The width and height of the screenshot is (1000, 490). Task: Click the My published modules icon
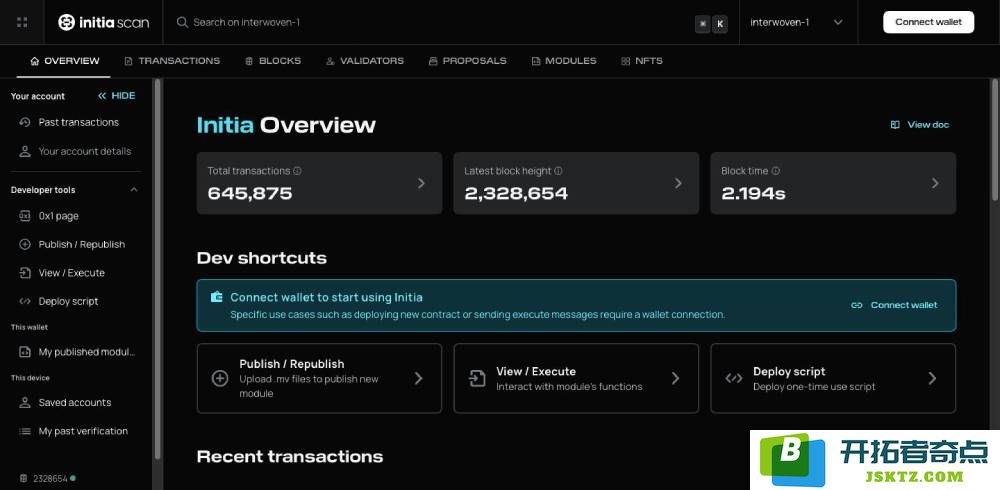25,352
